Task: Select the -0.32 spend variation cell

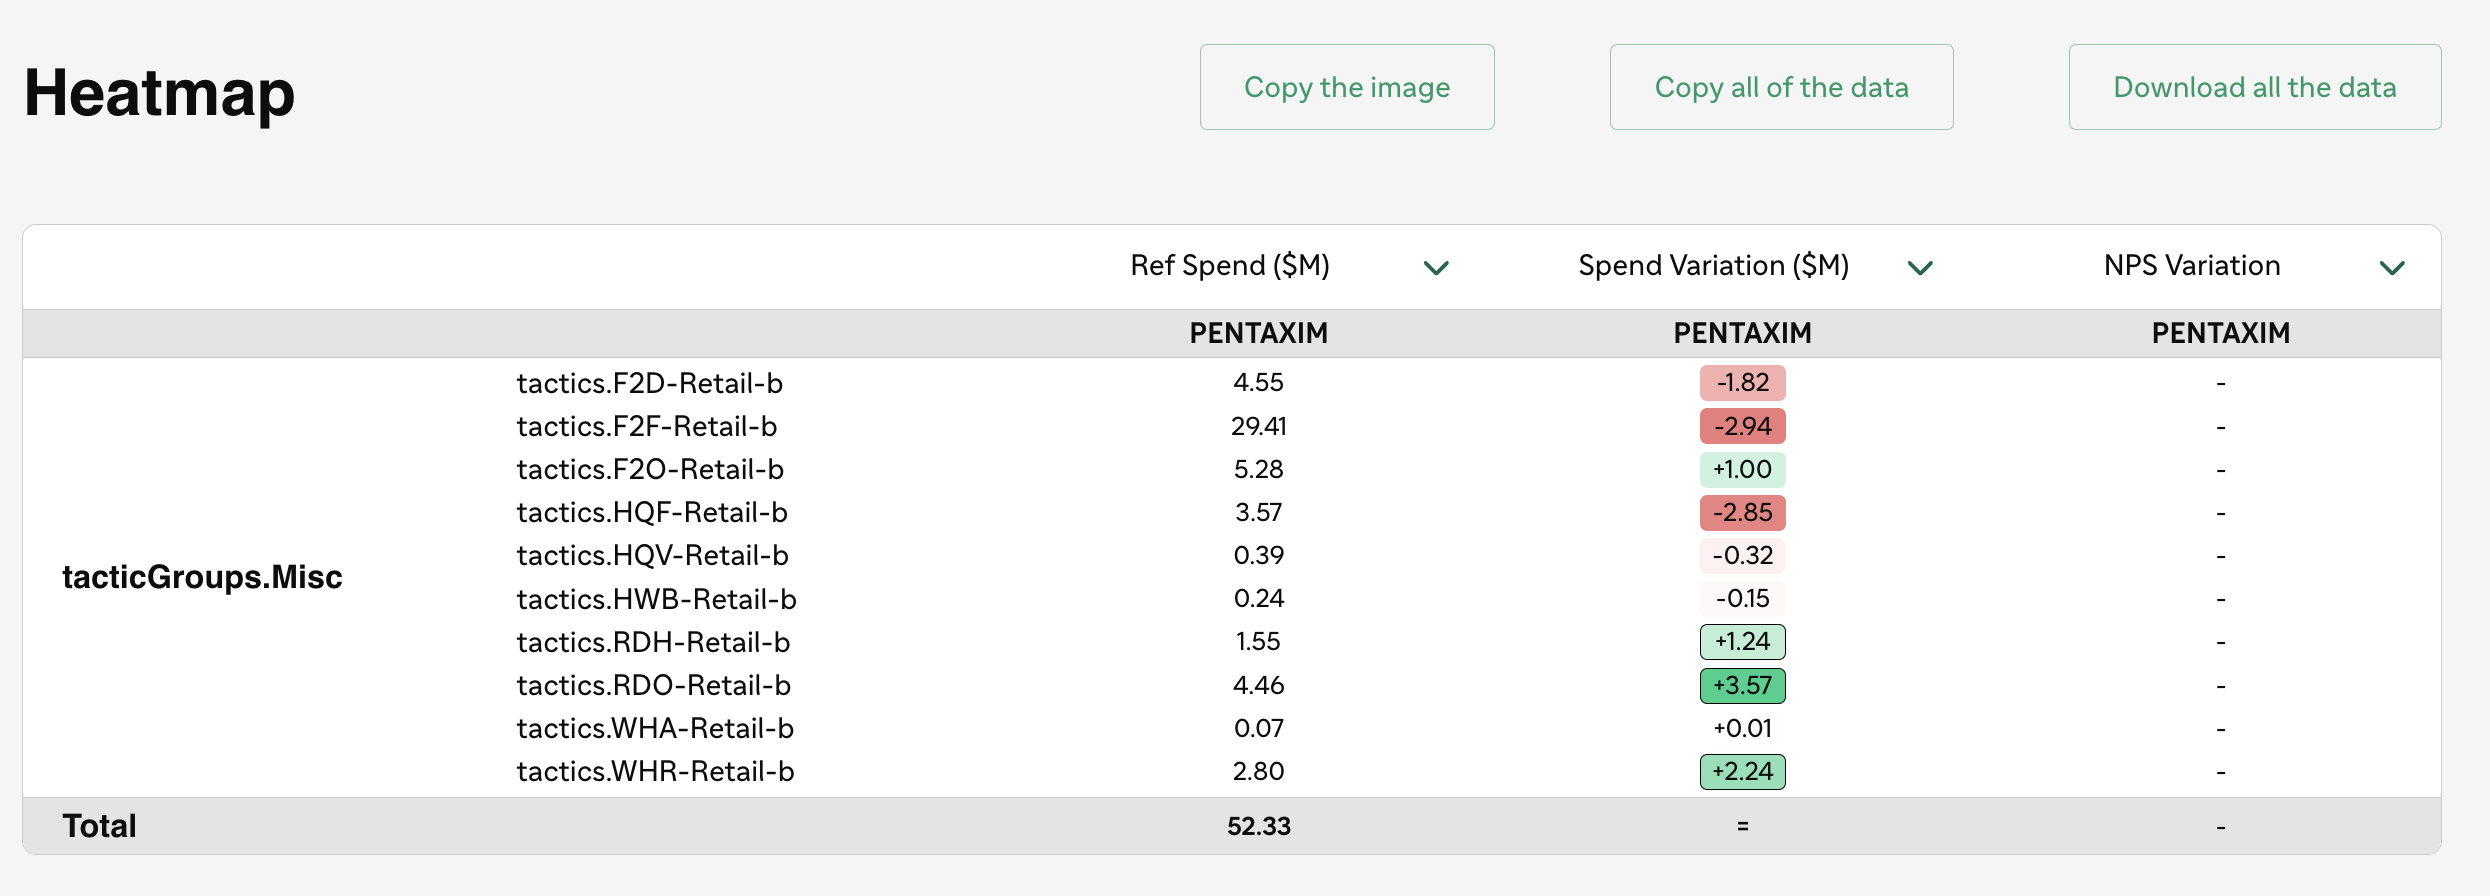Action: click(1743, 555)
